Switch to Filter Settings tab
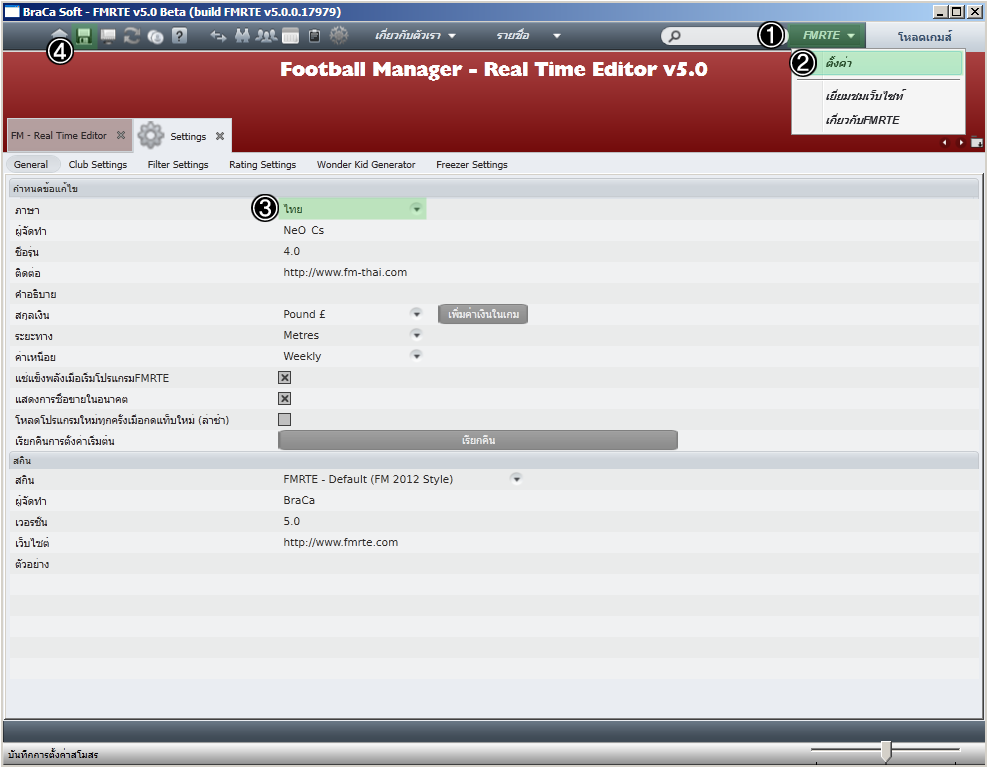This screenshot has height=767, width=987. pyautogui.click(x=178, y=164)
